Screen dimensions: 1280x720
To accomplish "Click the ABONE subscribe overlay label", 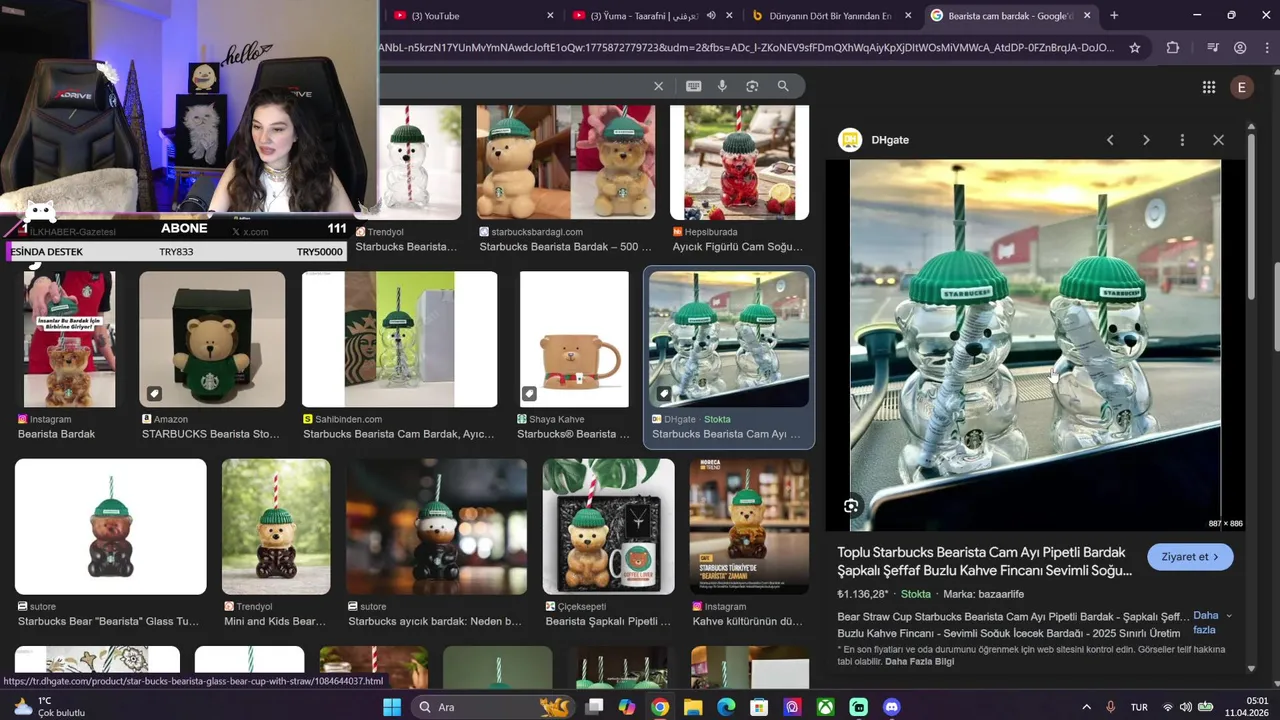I will [184, 228].
